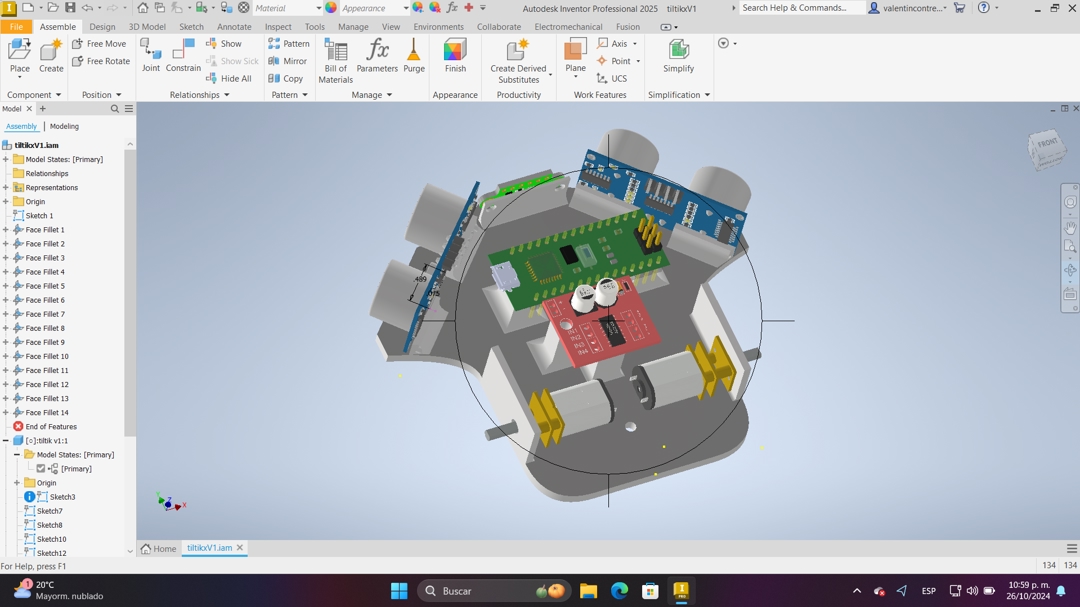Open the Sketch ribbon tab
This screenshot has width=1080, height=607.
pos(190,27)
